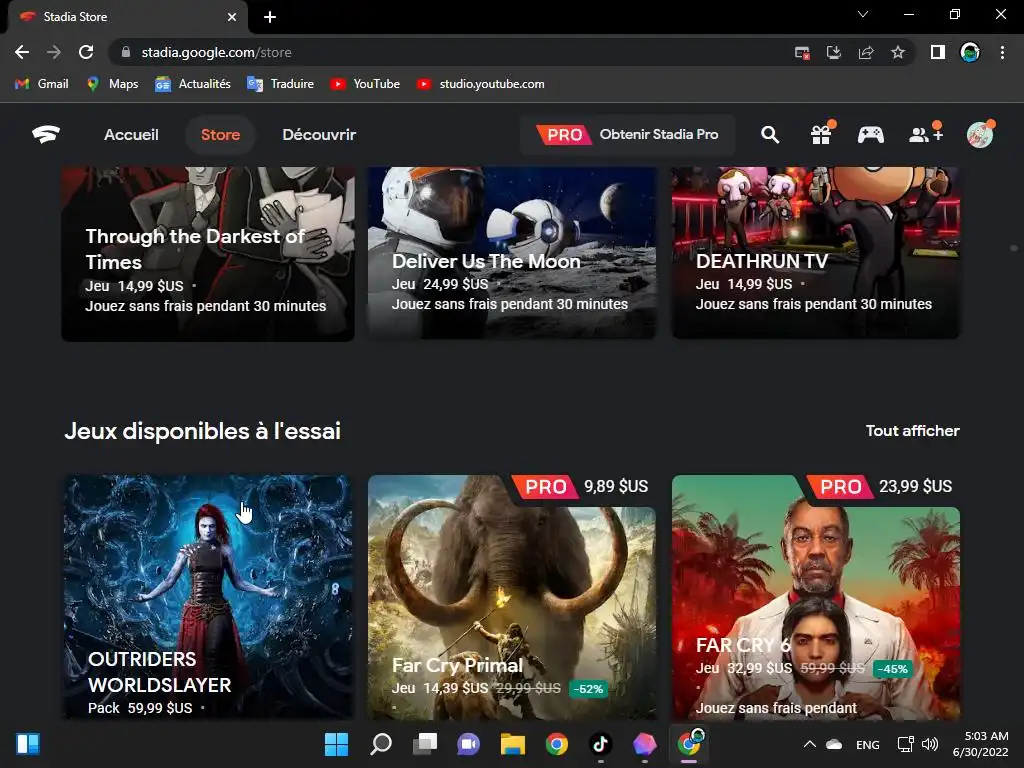This screenshot has width=1024, height=768.
Task: Open the tab search chevron
Action: 863,14
